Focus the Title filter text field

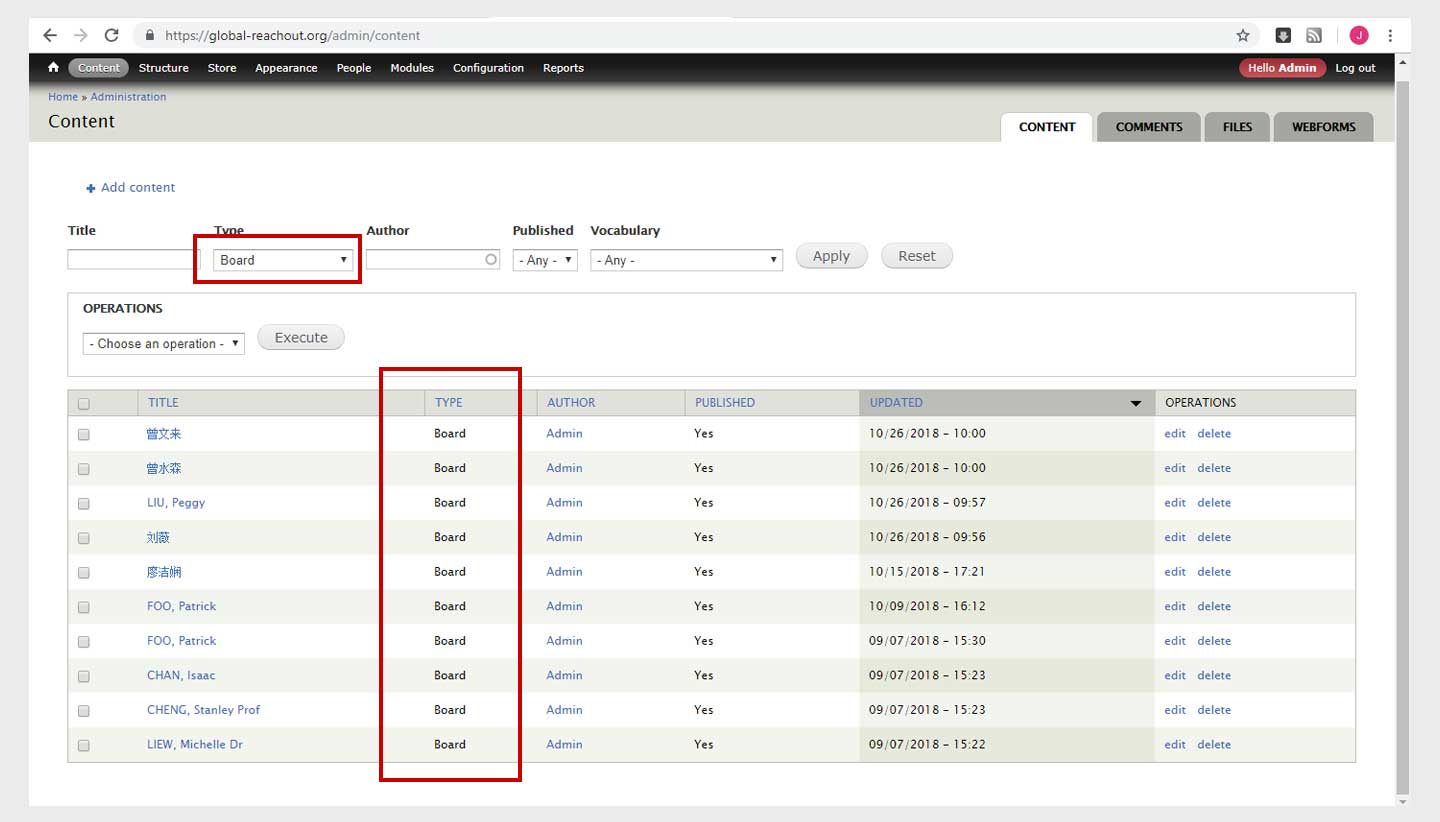[x=134, y=260]
